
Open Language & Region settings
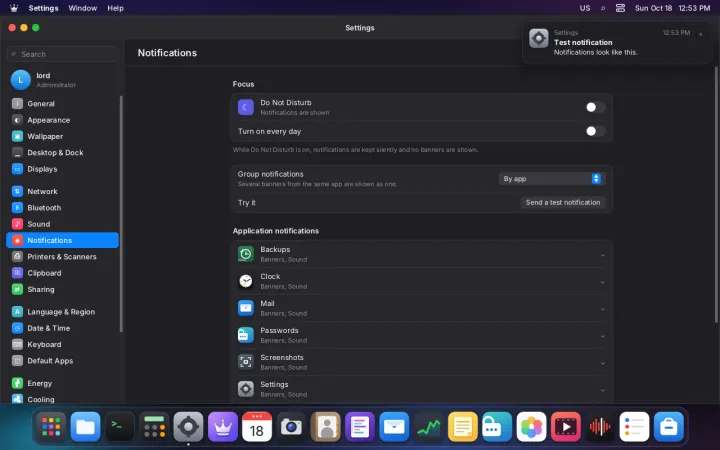(62, 312)
